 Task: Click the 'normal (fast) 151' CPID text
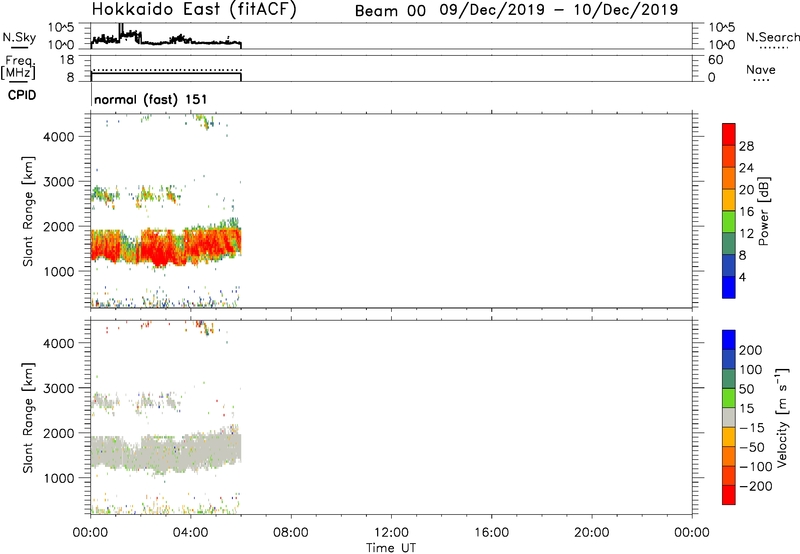pyautogui.click(x=151, y=99)
